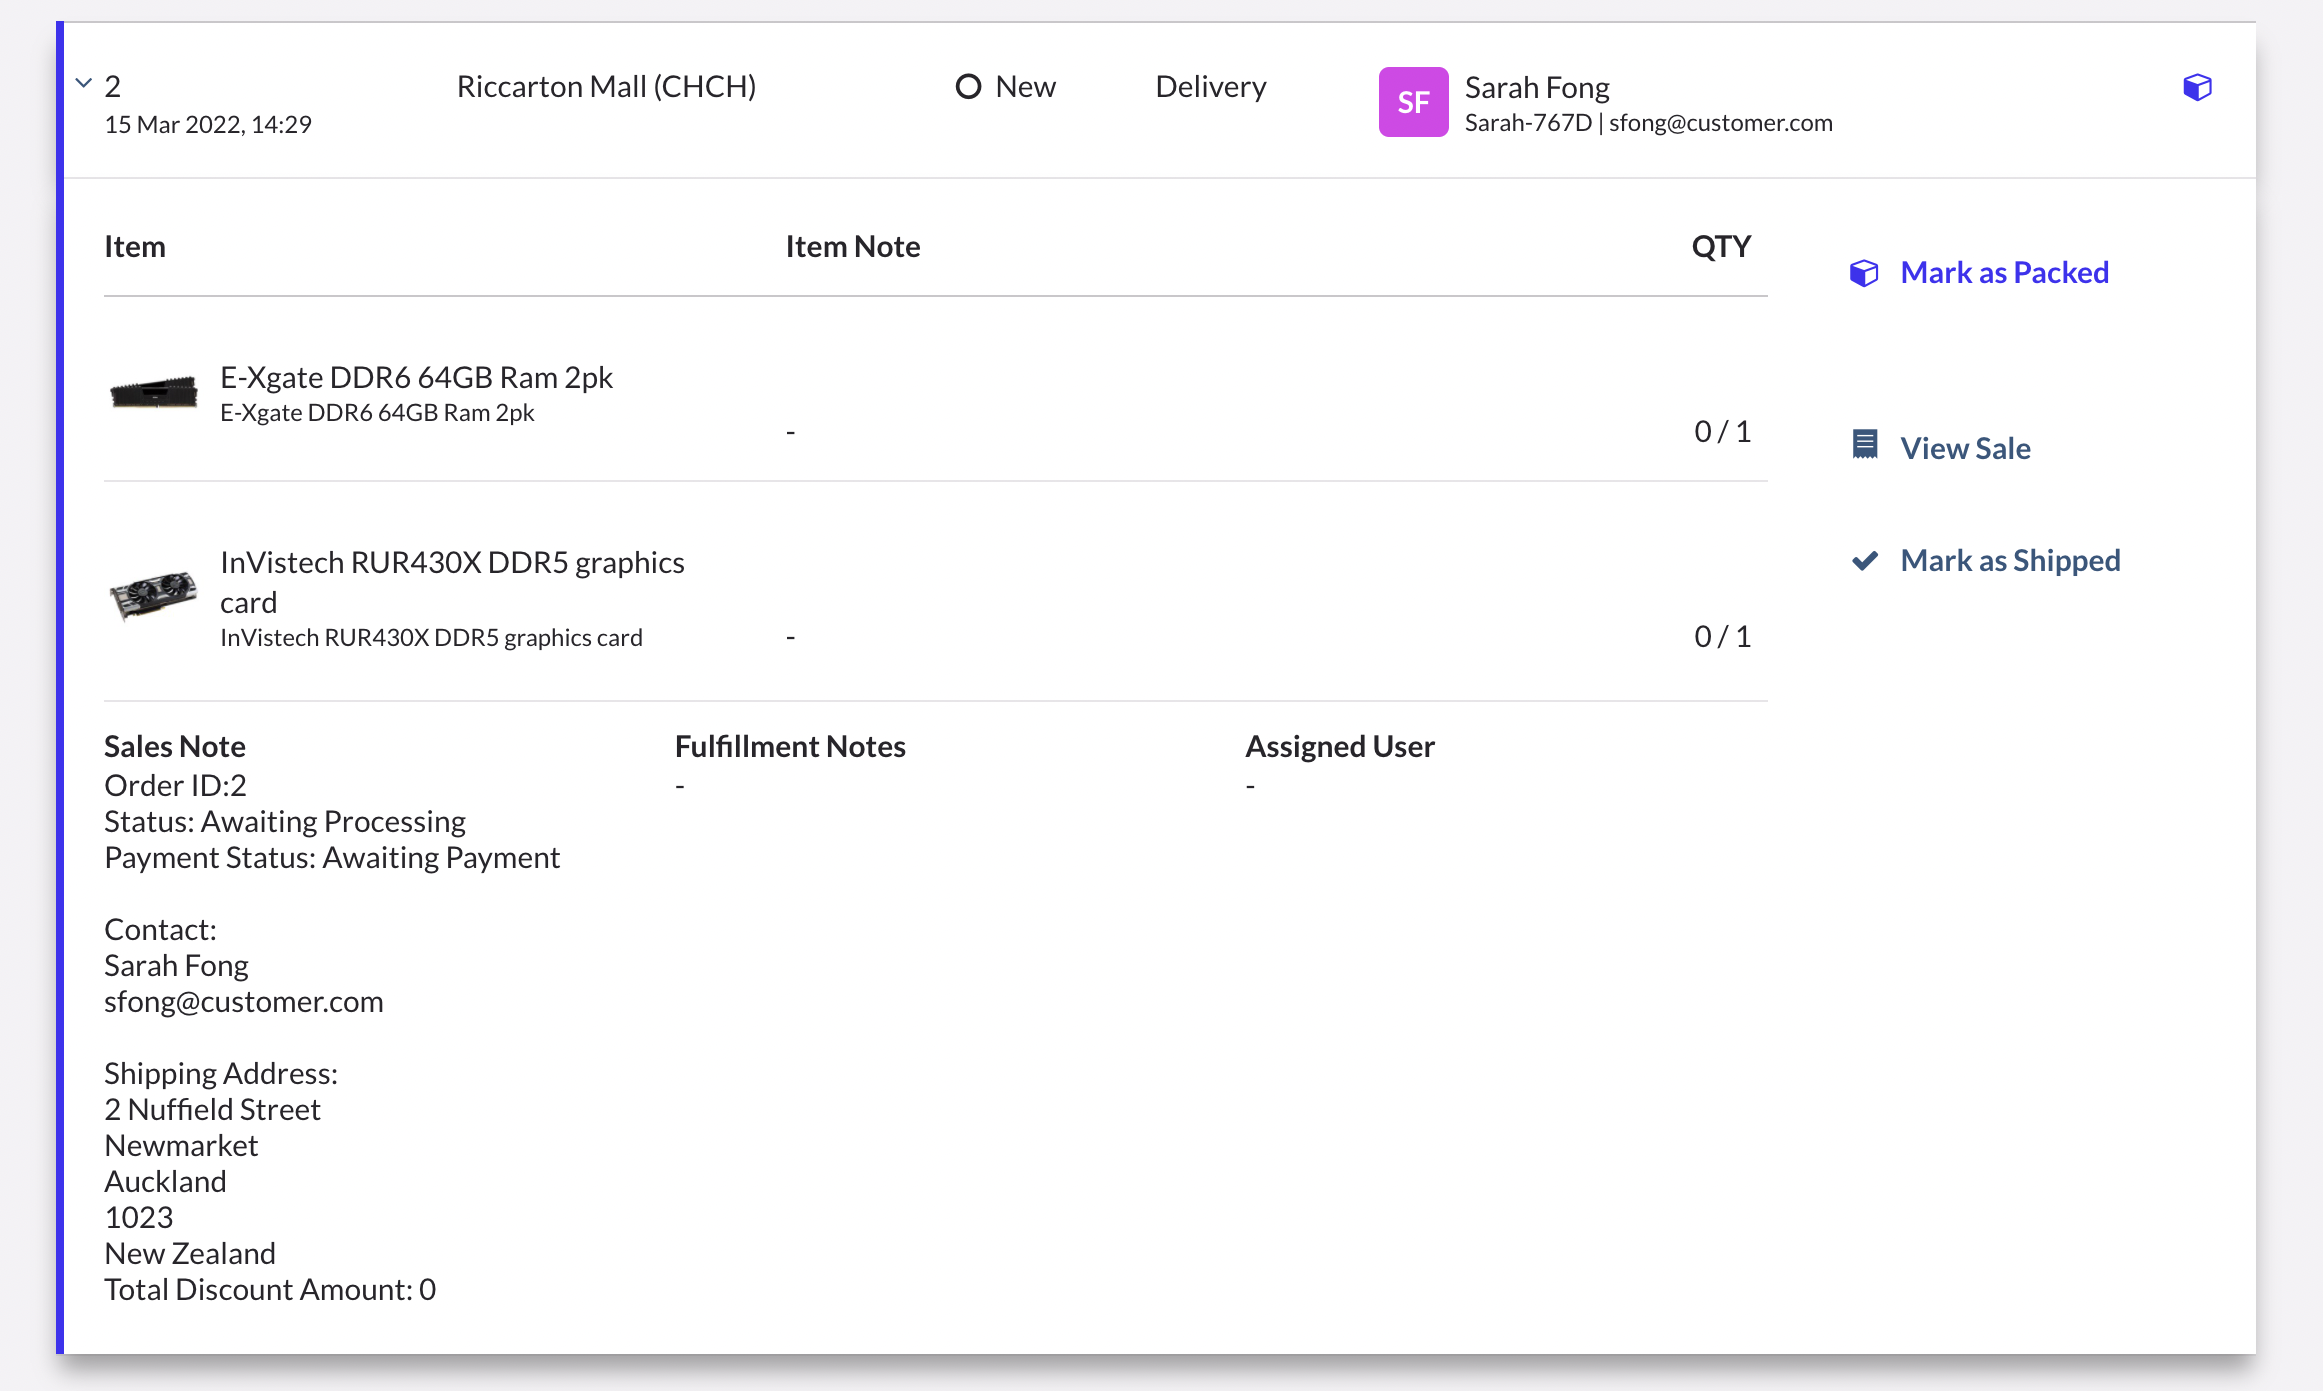This screenshot has height=1391, width=2323.
Task: Click the Riccarton Mall (CHCH) outlet text
Action: (606, 87)
